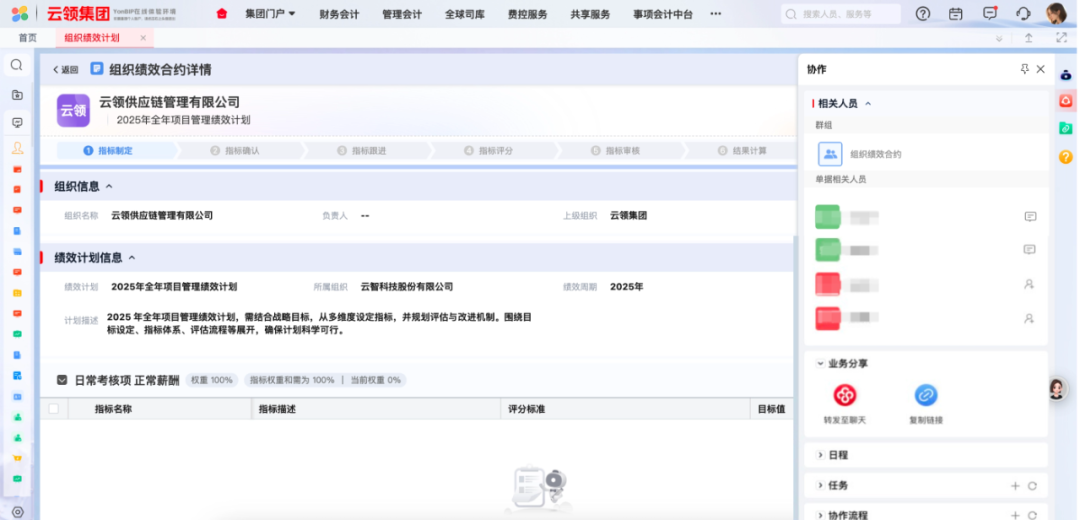Open the 集团门户 dropdown menu
The height and width of the screenshot is (520, 1080).
tap(270, 14)
